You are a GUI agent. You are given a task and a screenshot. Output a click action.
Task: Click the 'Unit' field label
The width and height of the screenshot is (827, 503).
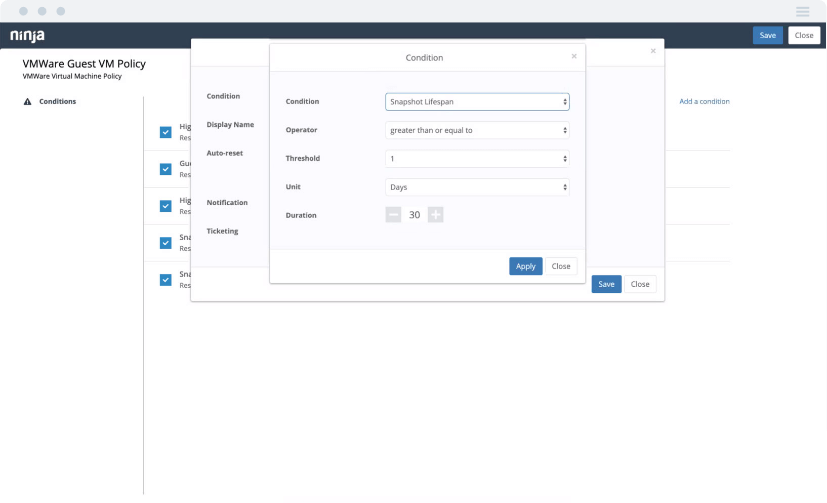[x=293, y=187]
